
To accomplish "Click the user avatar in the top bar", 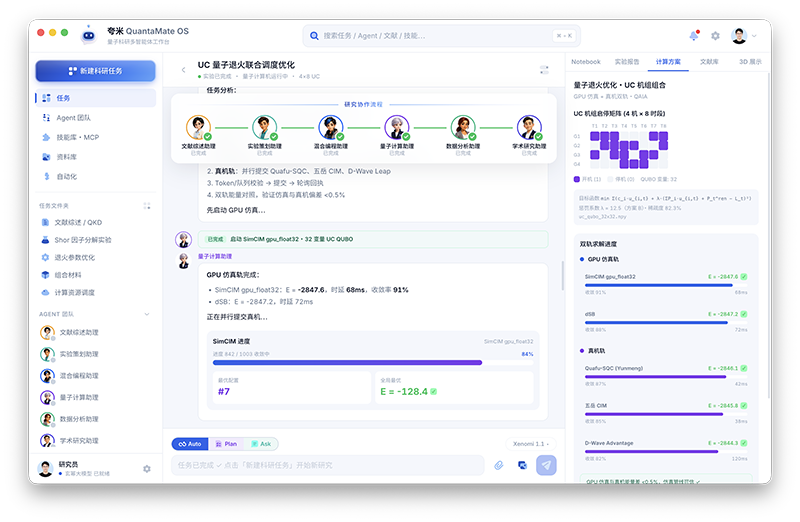I will point(739,36).
